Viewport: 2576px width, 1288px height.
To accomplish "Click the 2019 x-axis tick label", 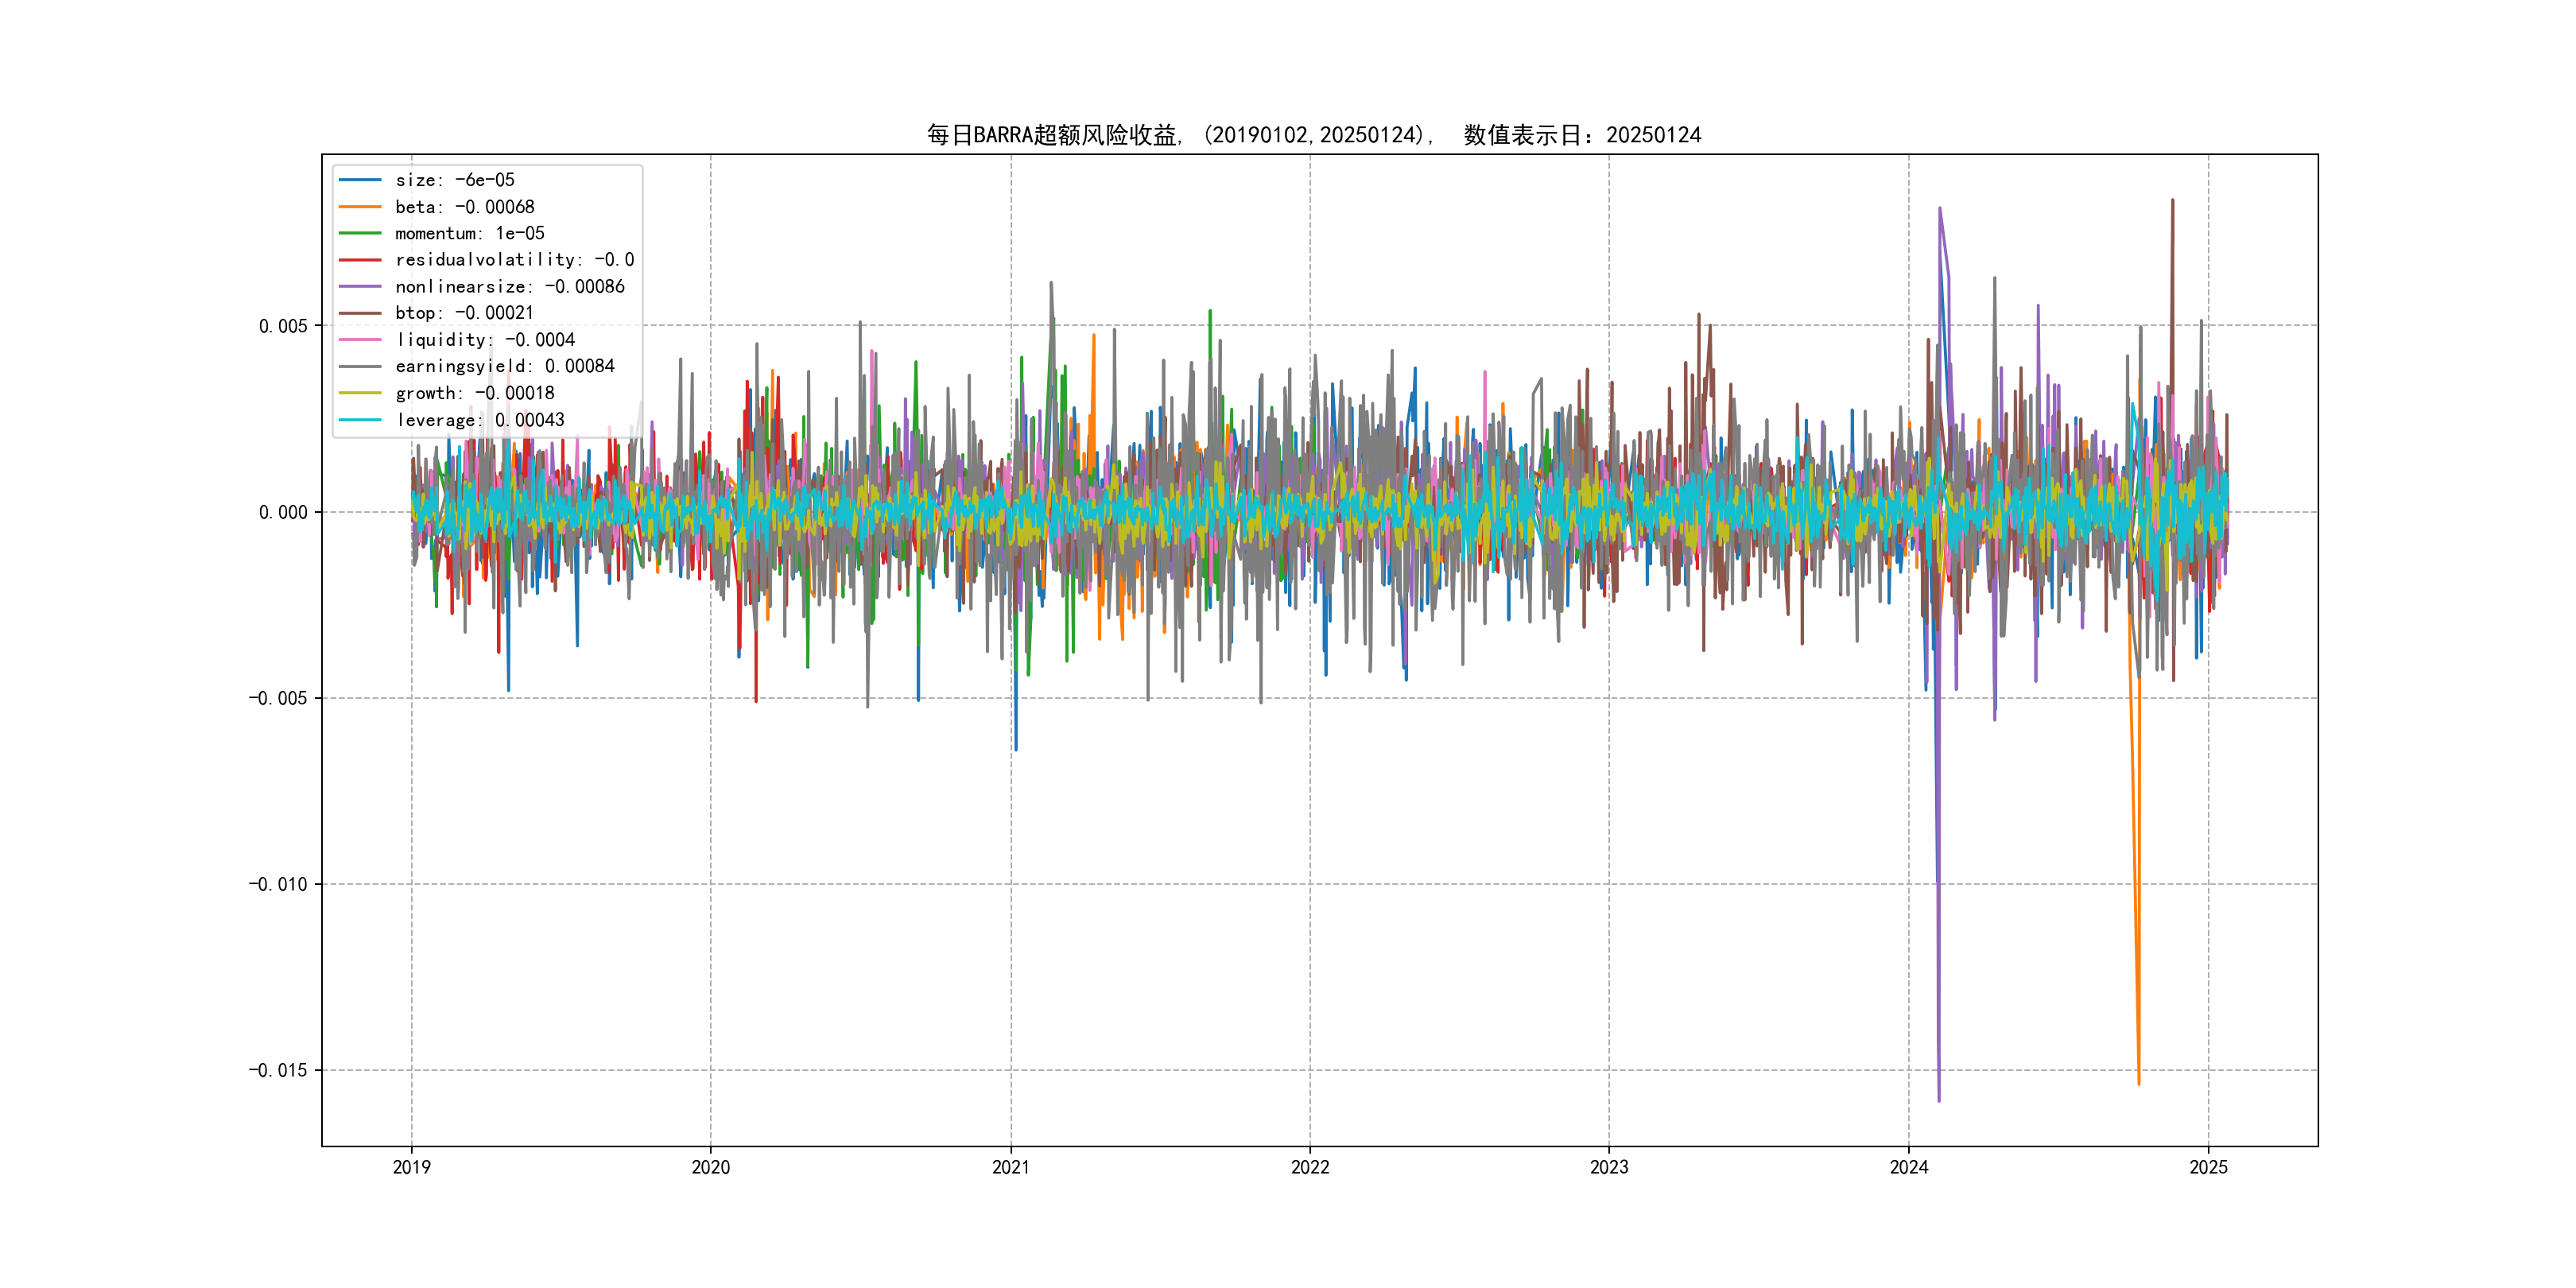I will (x=411, y=1167).
